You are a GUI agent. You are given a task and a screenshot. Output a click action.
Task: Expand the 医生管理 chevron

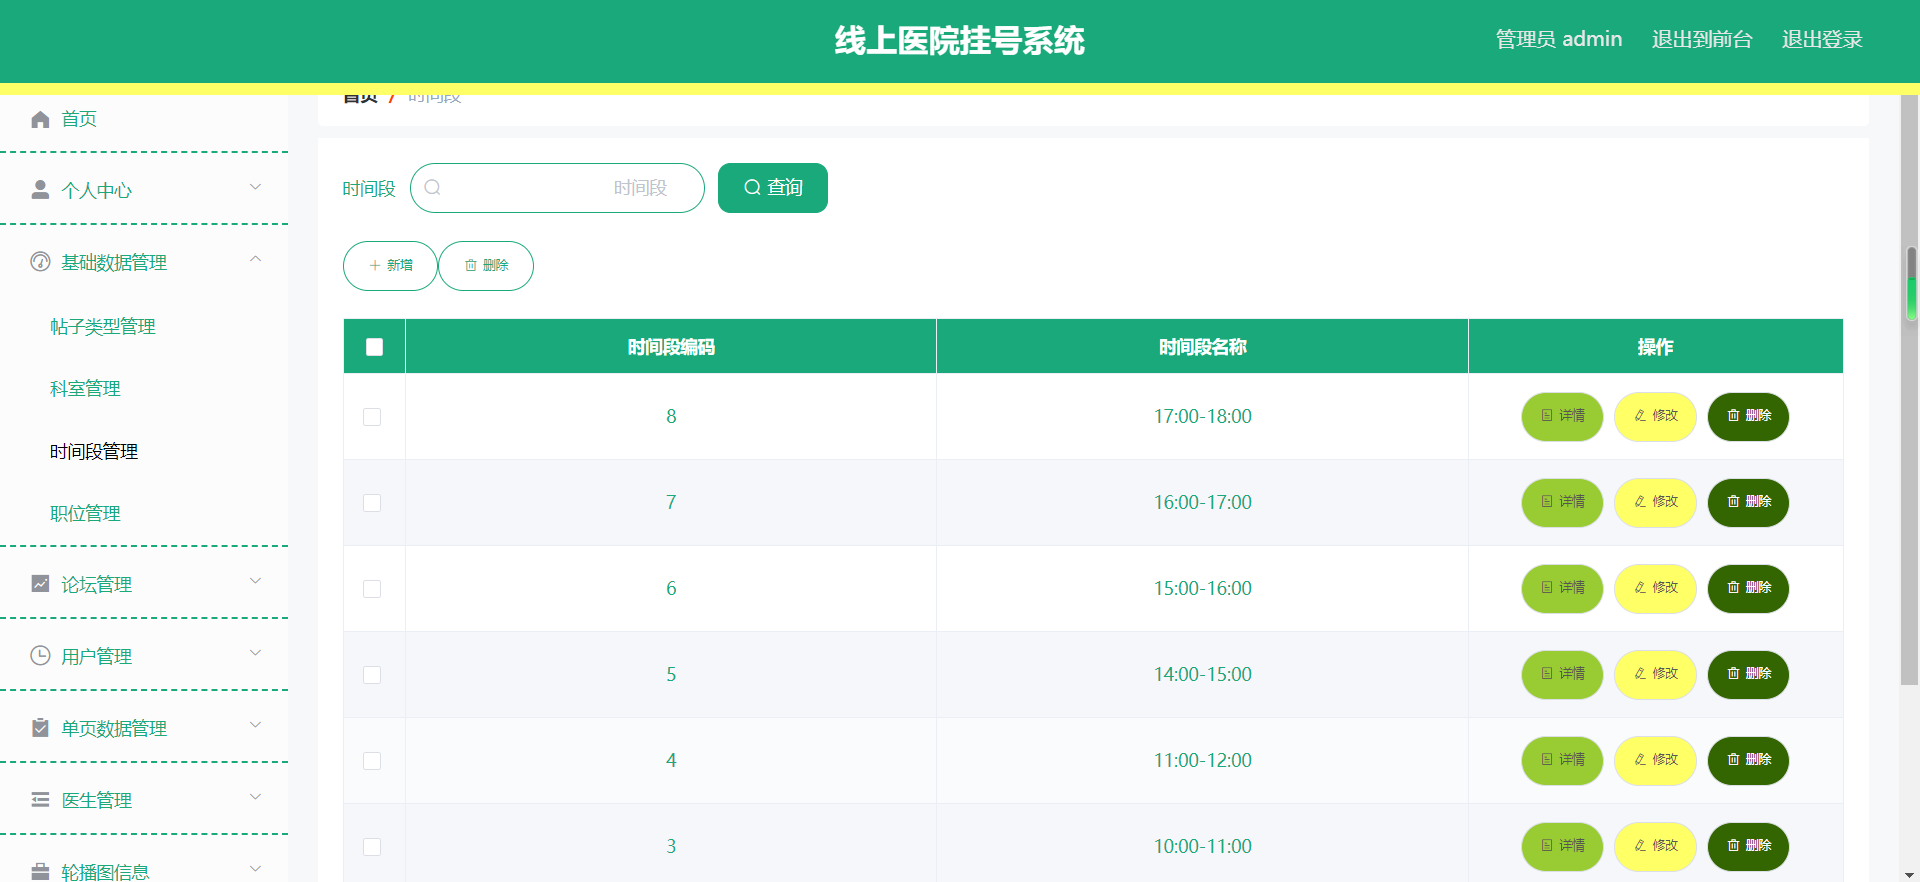tap(255, 797)
